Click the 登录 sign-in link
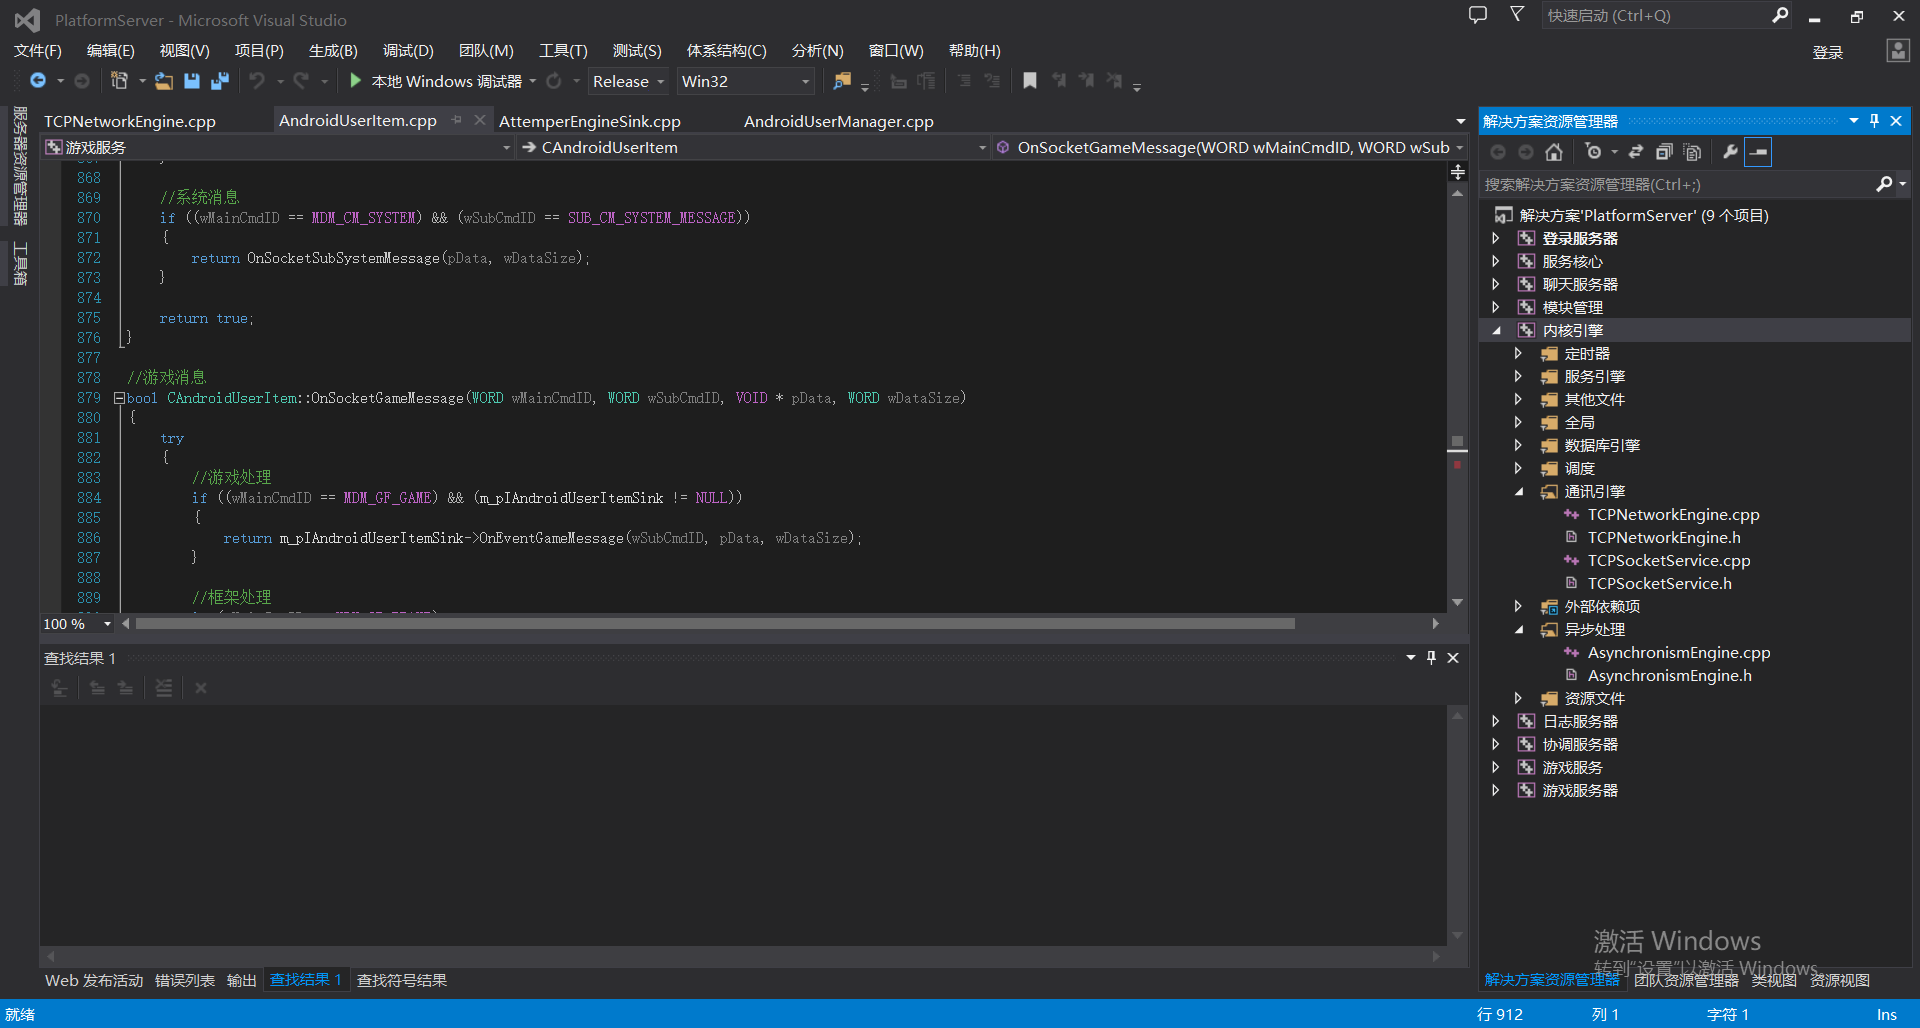 [1827, 52]
